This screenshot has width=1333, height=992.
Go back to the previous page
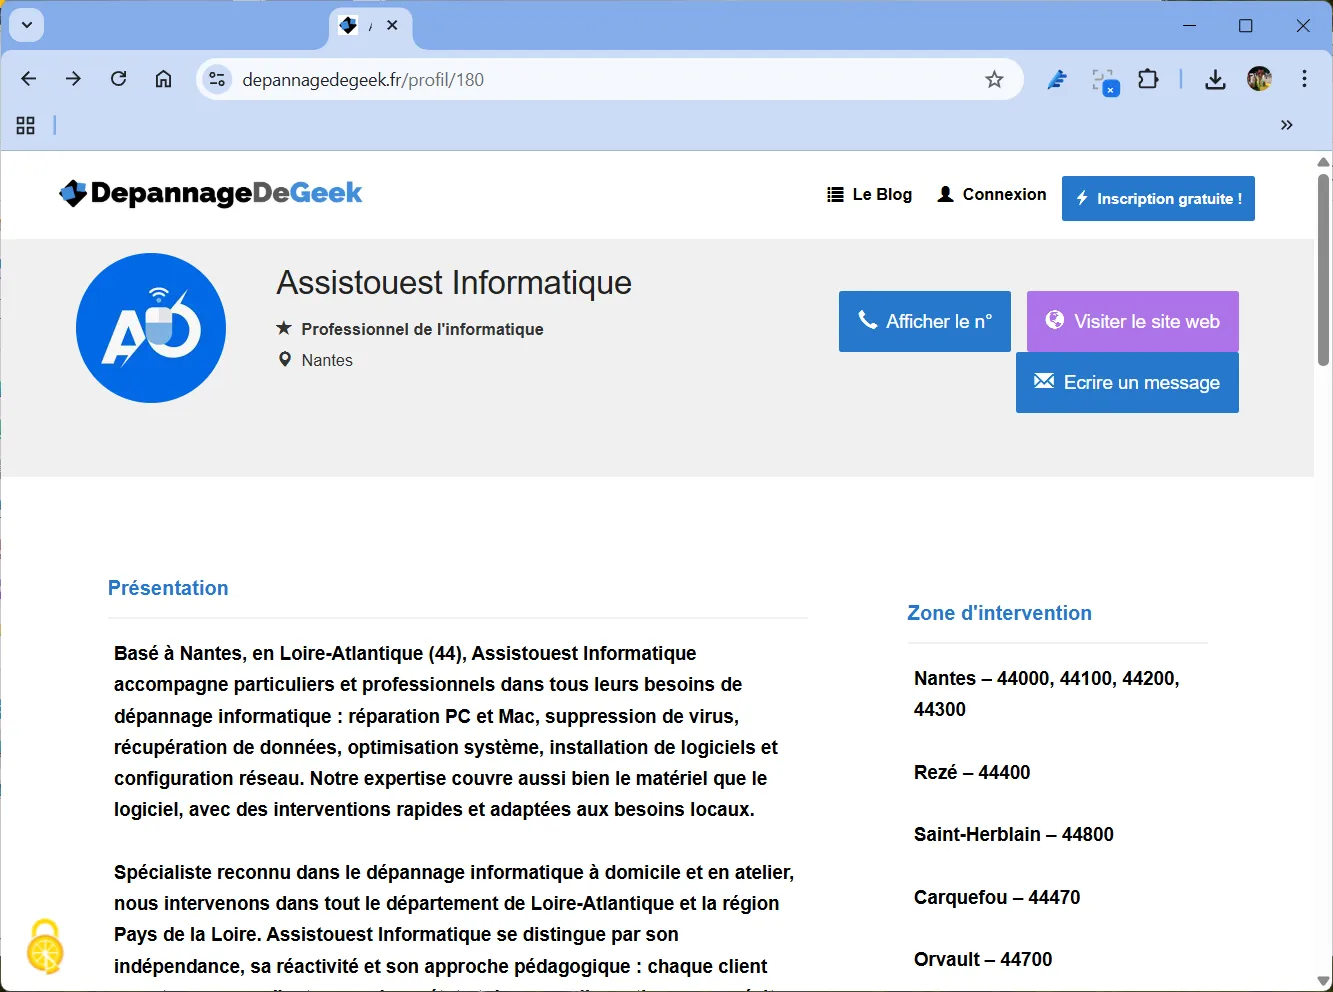pyautogui.click(x=29, y=79)
